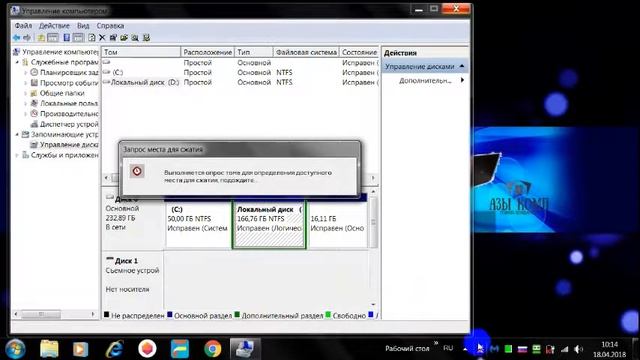Expand the Общие папки tree node
This screenshot has height=360, width=640.
pyautogui.click(x=25, y=93)
